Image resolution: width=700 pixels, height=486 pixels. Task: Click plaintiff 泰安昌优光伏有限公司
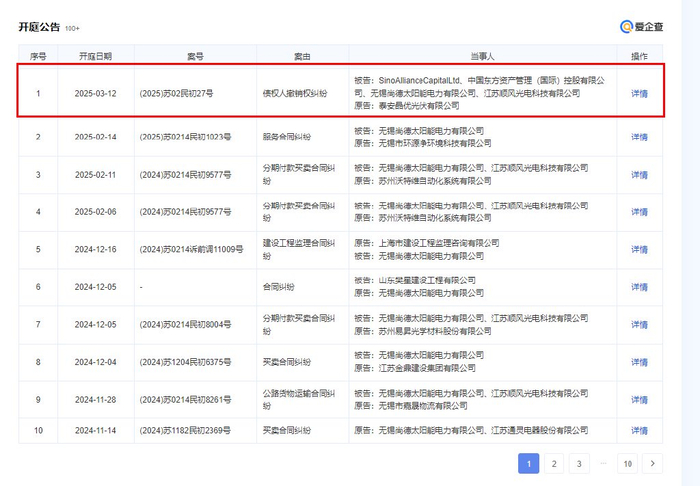click(x=419, y=106)
